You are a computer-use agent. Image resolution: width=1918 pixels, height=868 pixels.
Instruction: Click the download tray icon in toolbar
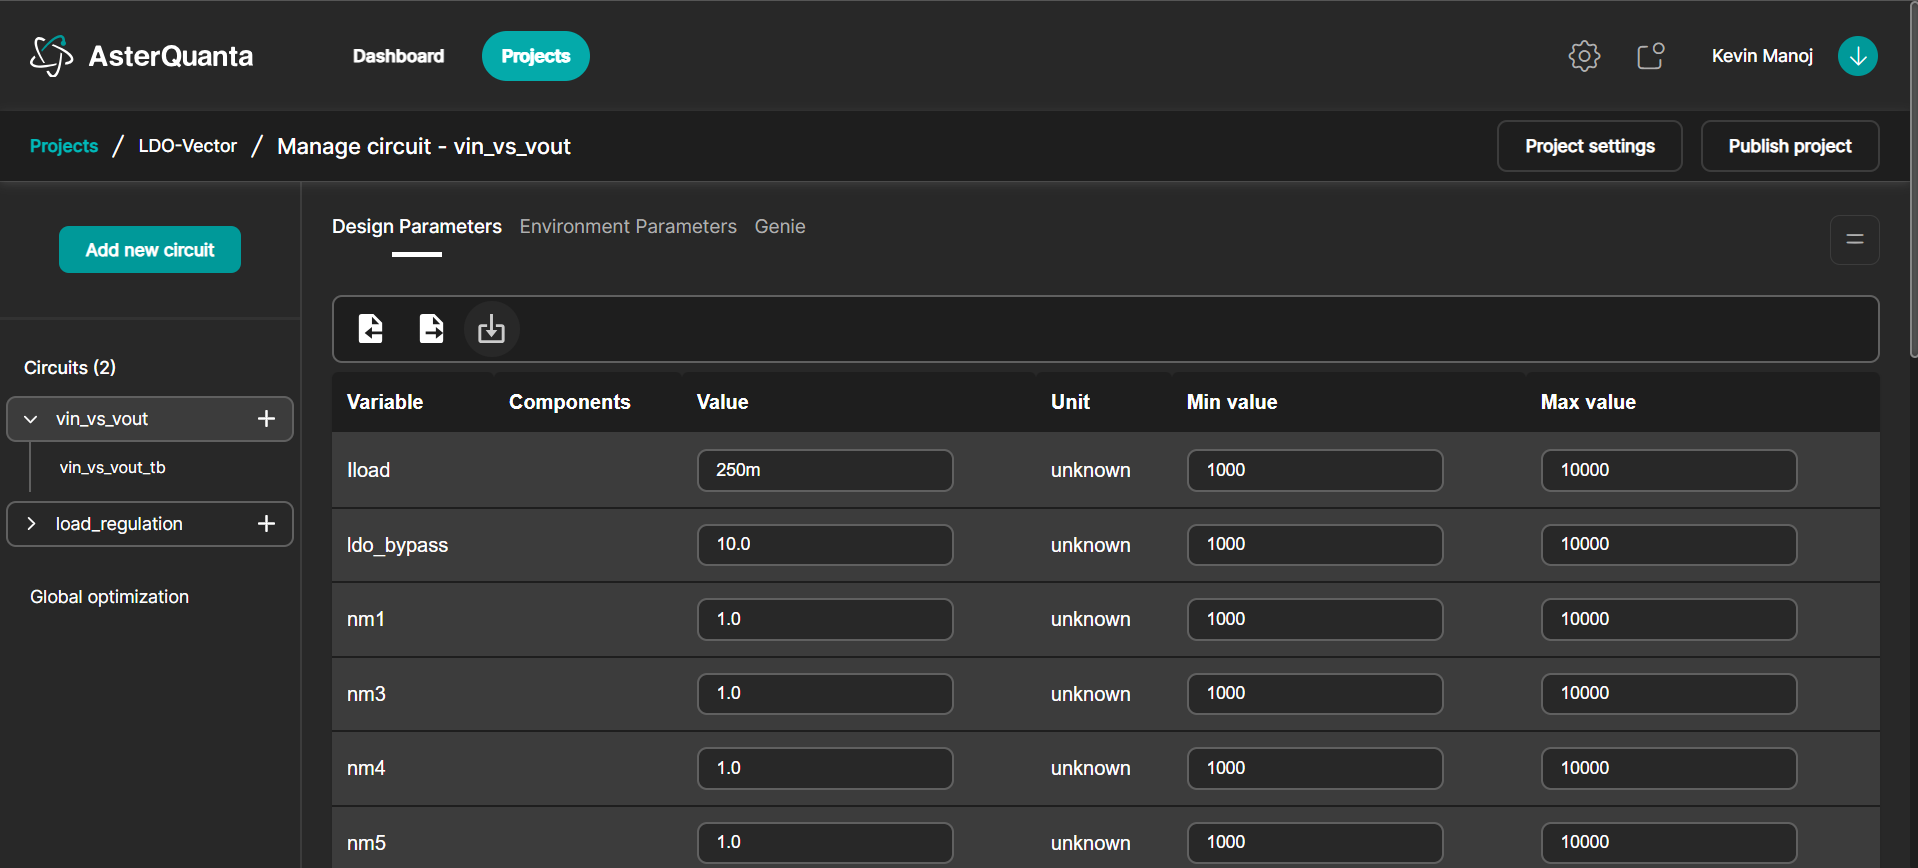coord(491,329)
